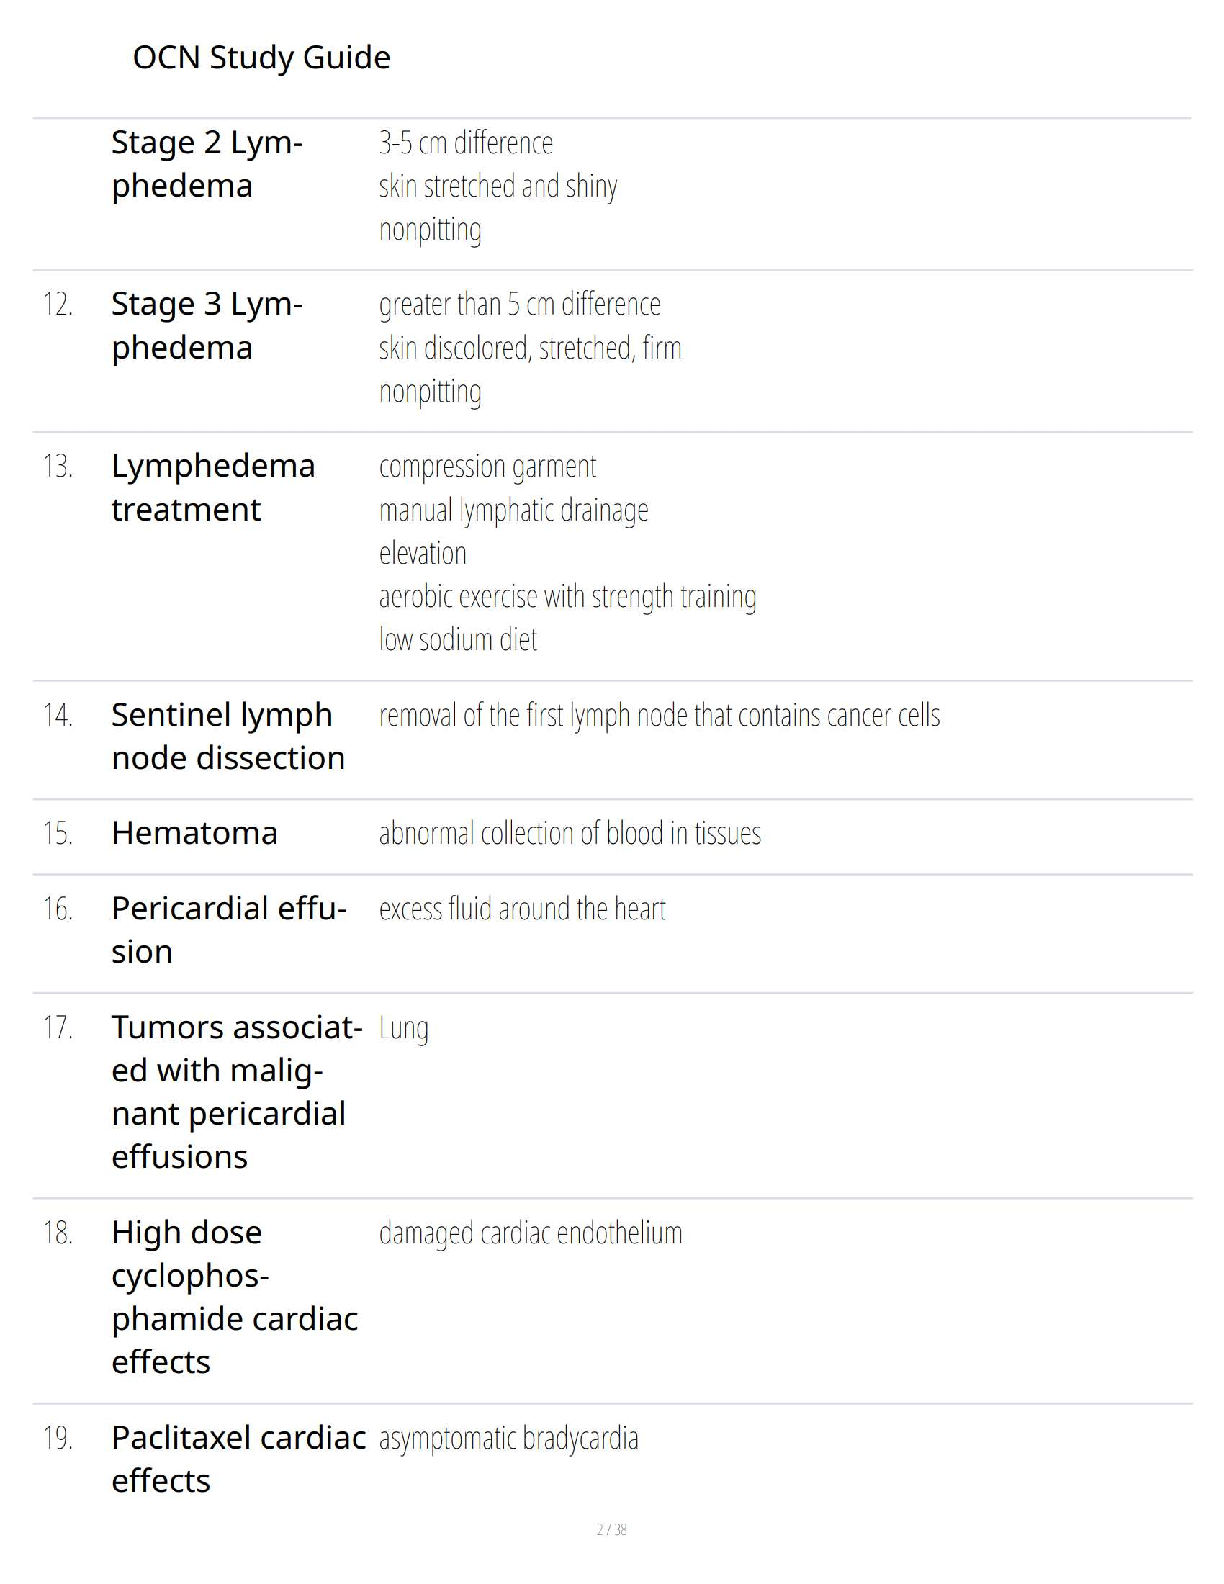
Task: Click the OCN Study Guide title
Action: coord(261,58)
